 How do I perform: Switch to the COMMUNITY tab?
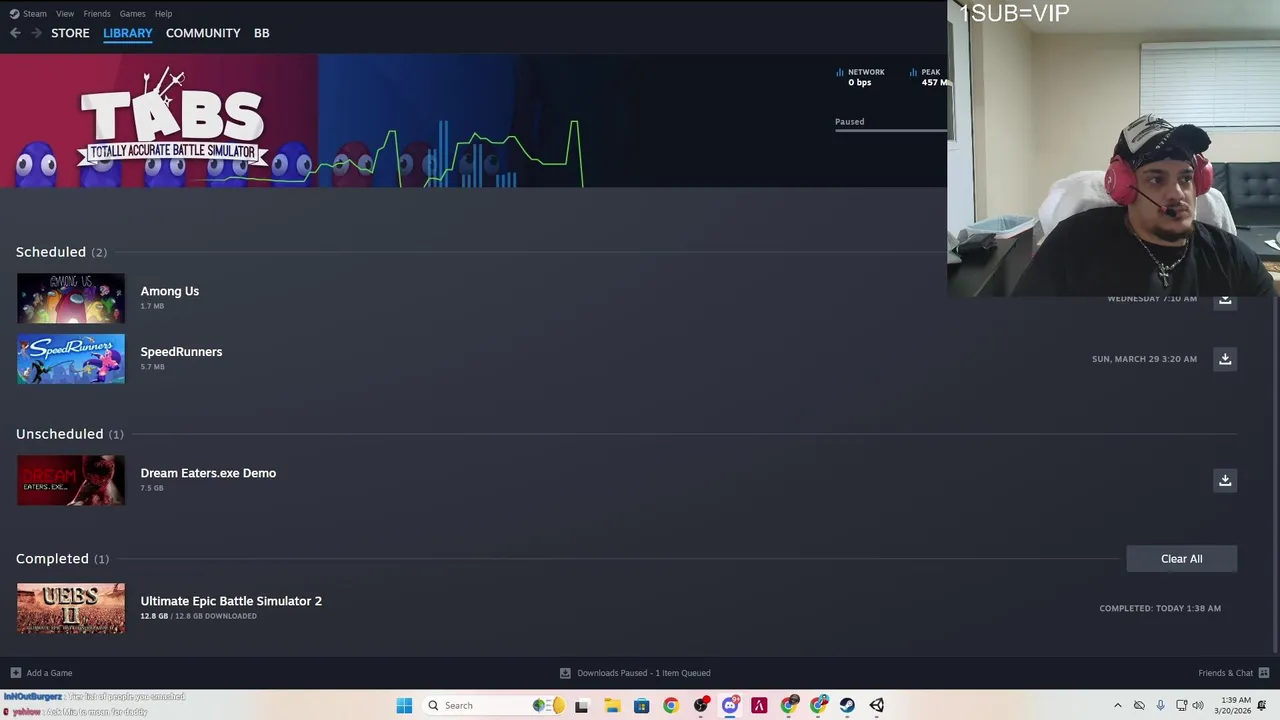pos(203,33)
